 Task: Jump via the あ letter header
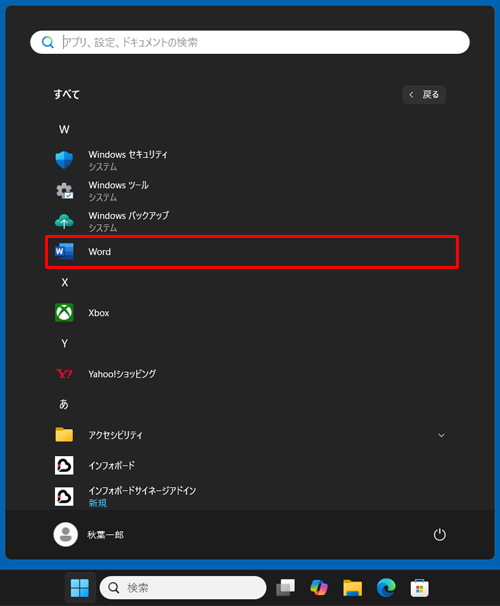pos(64,404)
